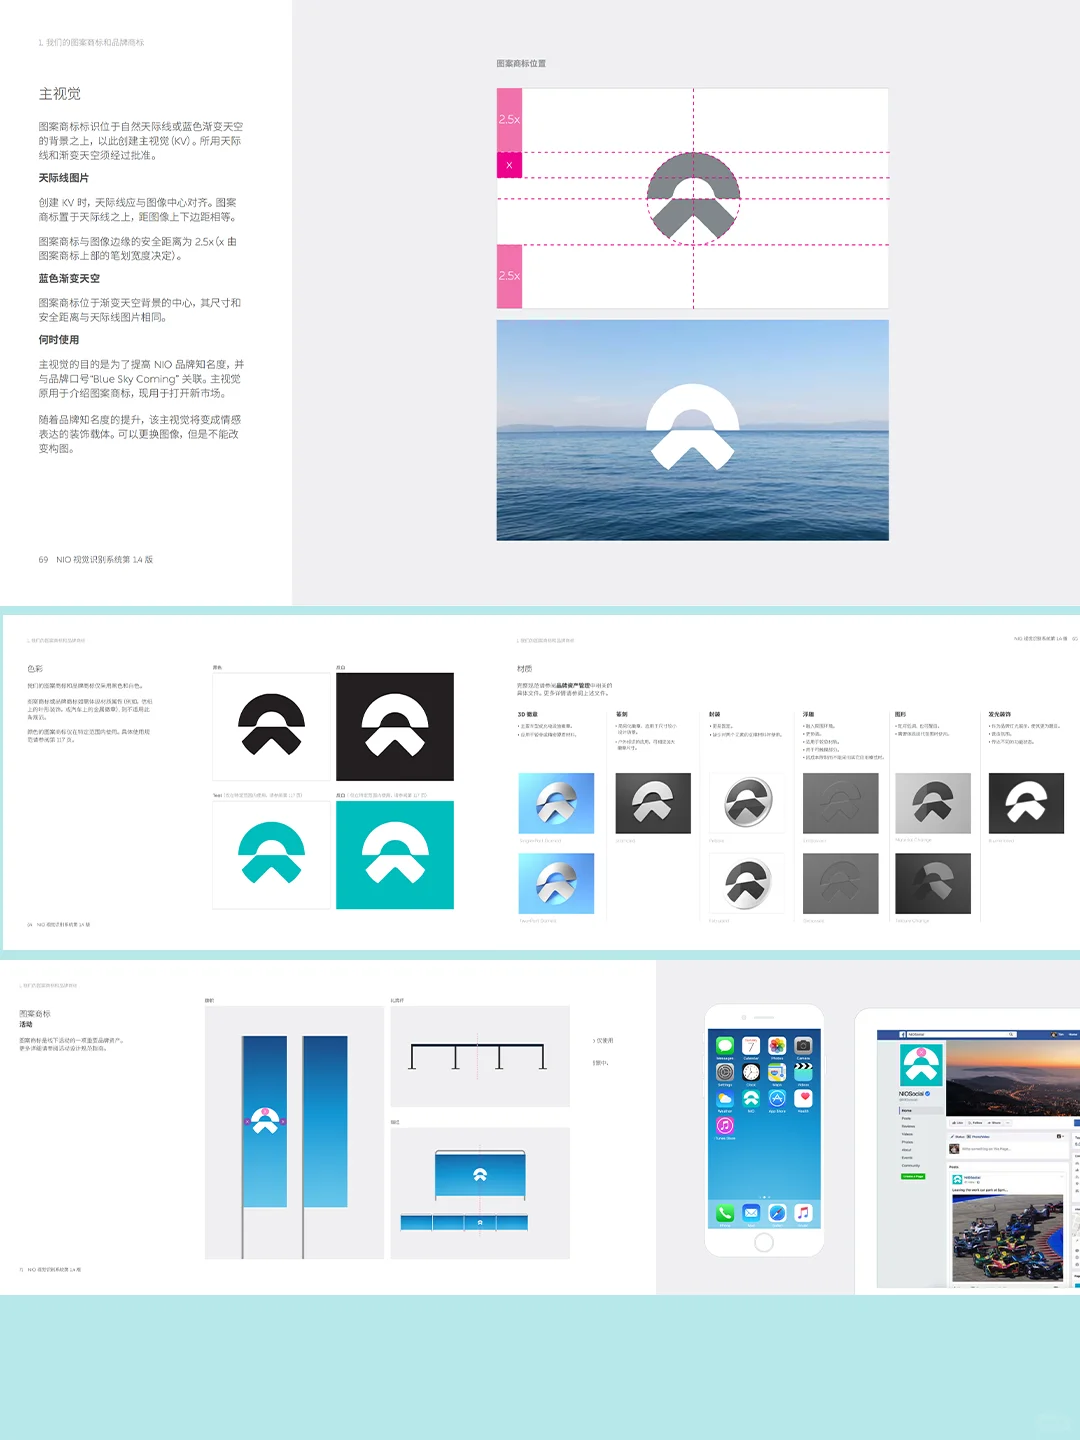The width and height of the screenshot is (1080, 1440).
Task: Click the sunset cover photo
Action: coord(1013,1078)
